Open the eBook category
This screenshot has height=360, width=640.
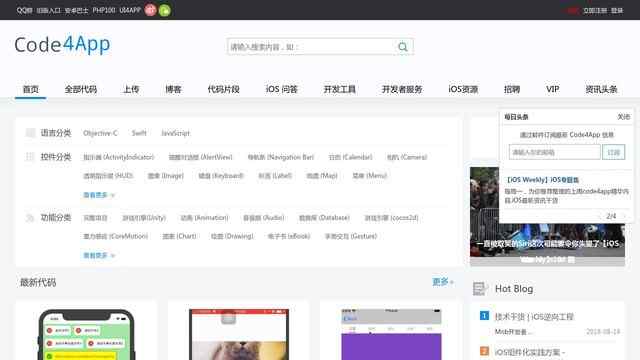pos(289,236)
